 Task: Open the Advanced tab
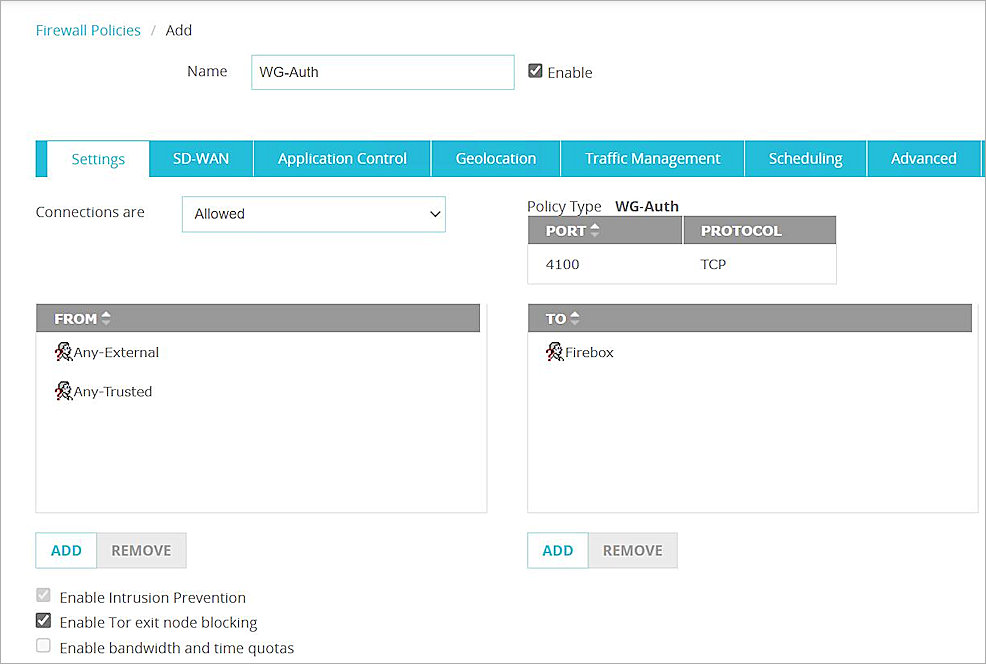point(923,158)
